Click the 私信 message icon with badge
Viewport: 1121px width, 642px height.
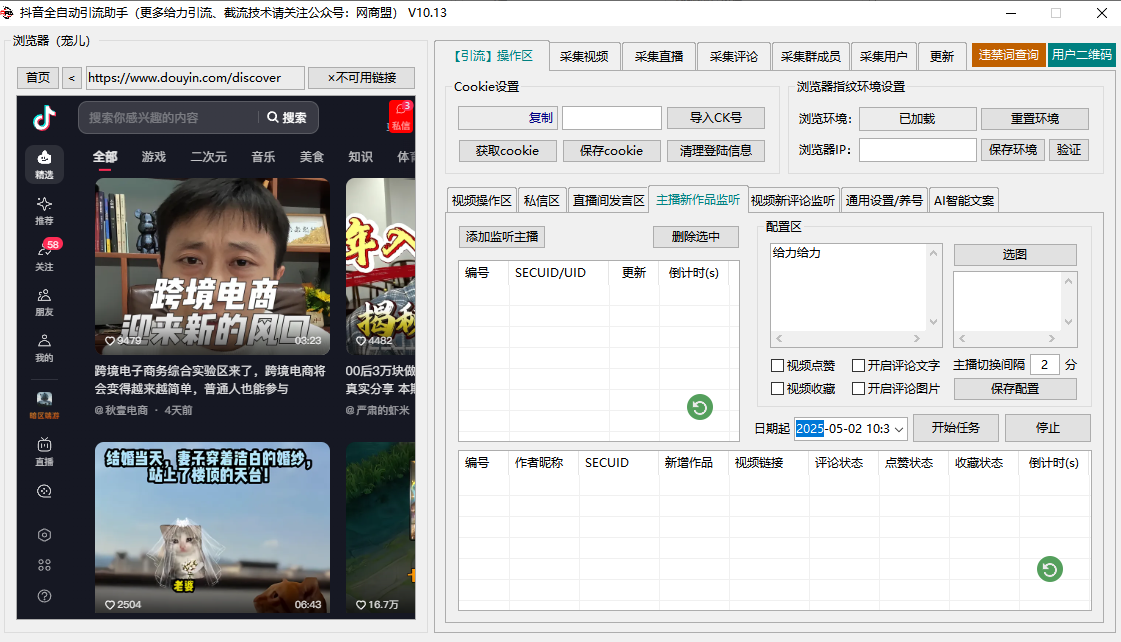401,117
